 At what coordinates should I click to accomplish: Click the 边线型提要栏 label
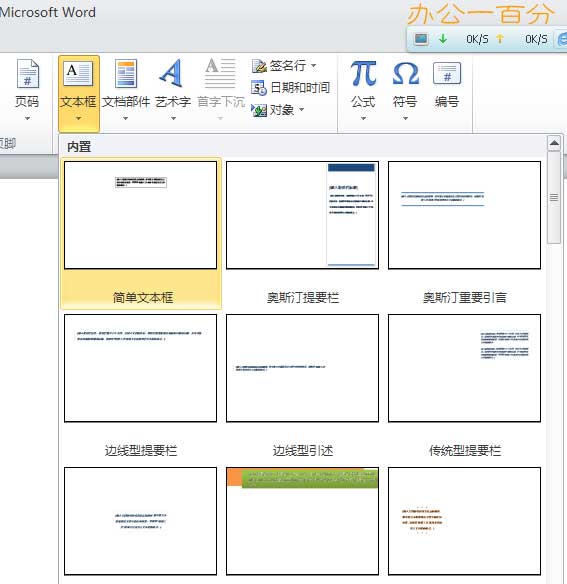[141, 451]
